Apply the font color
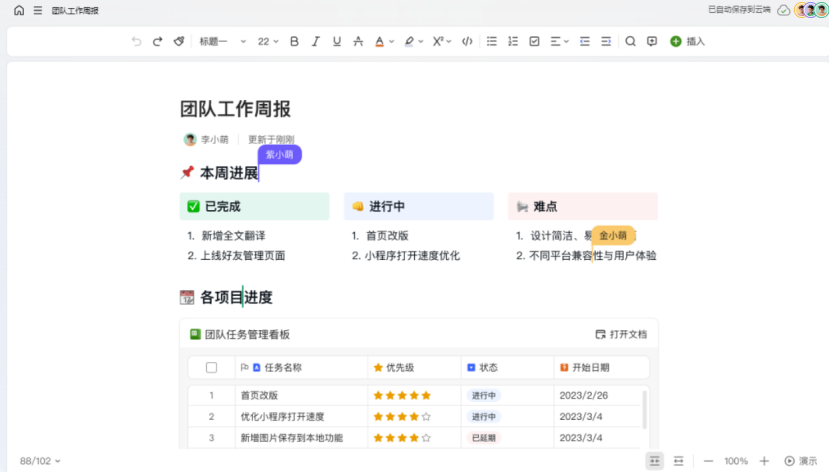This screenshot has width=830, height=472. pos(380,41)
